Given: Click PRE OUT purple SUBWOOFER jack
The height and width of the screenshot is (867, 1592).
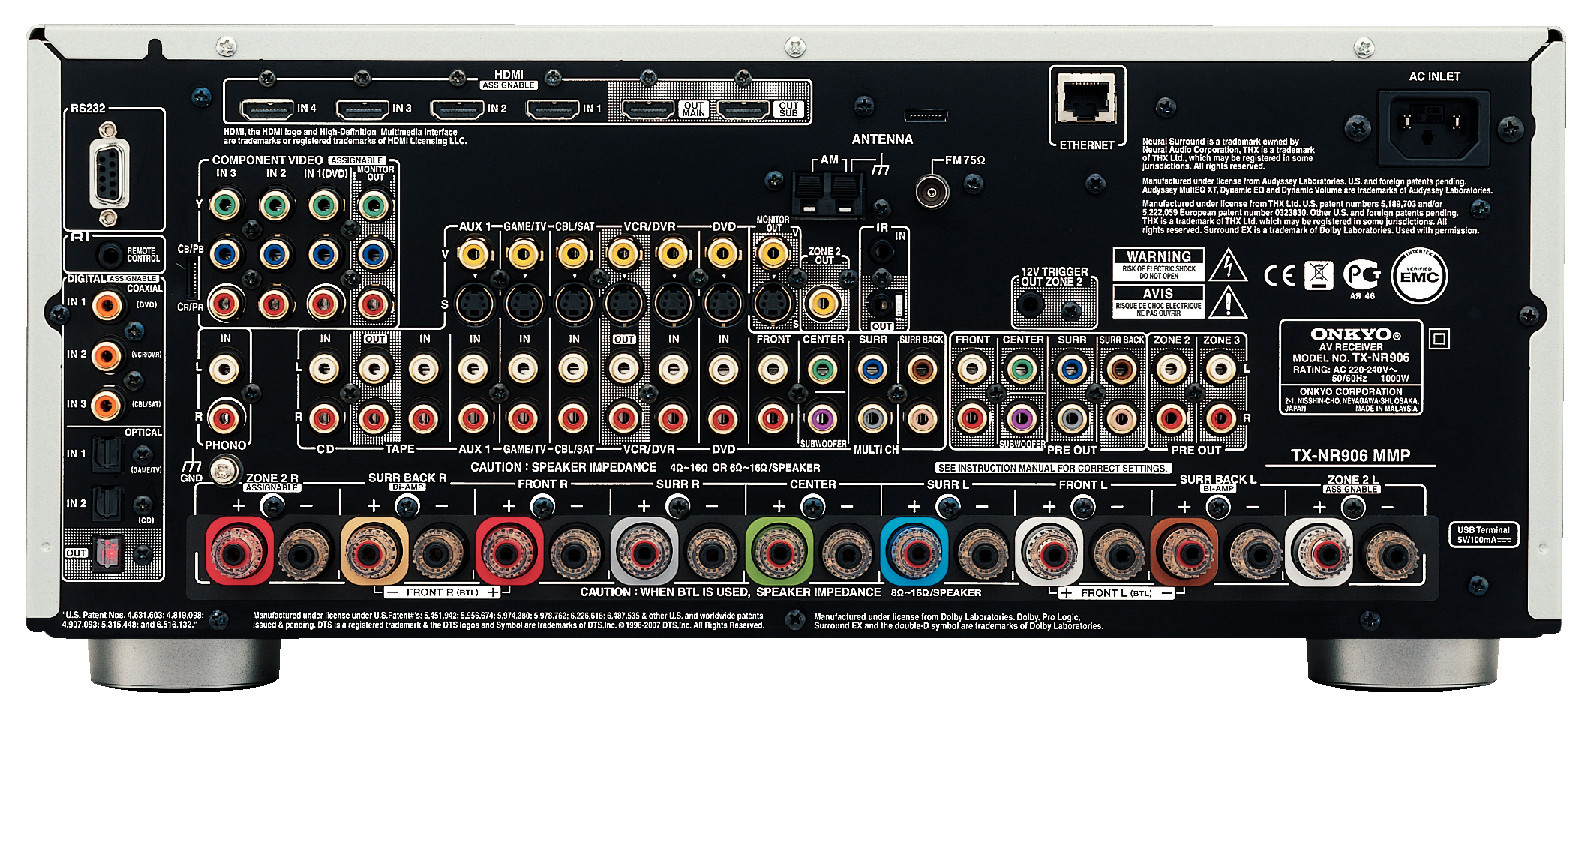Looking at the screenshot, I should tap(1021, 418).
